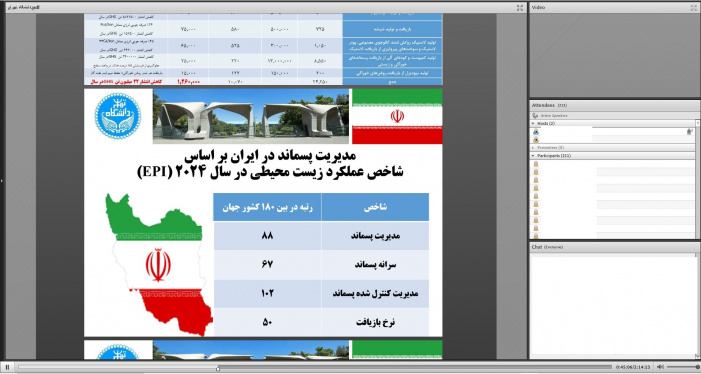Viewport: 701px width, 374px height.
Task: Click the left edge panel expand arrow
Action: coord(2,181)
